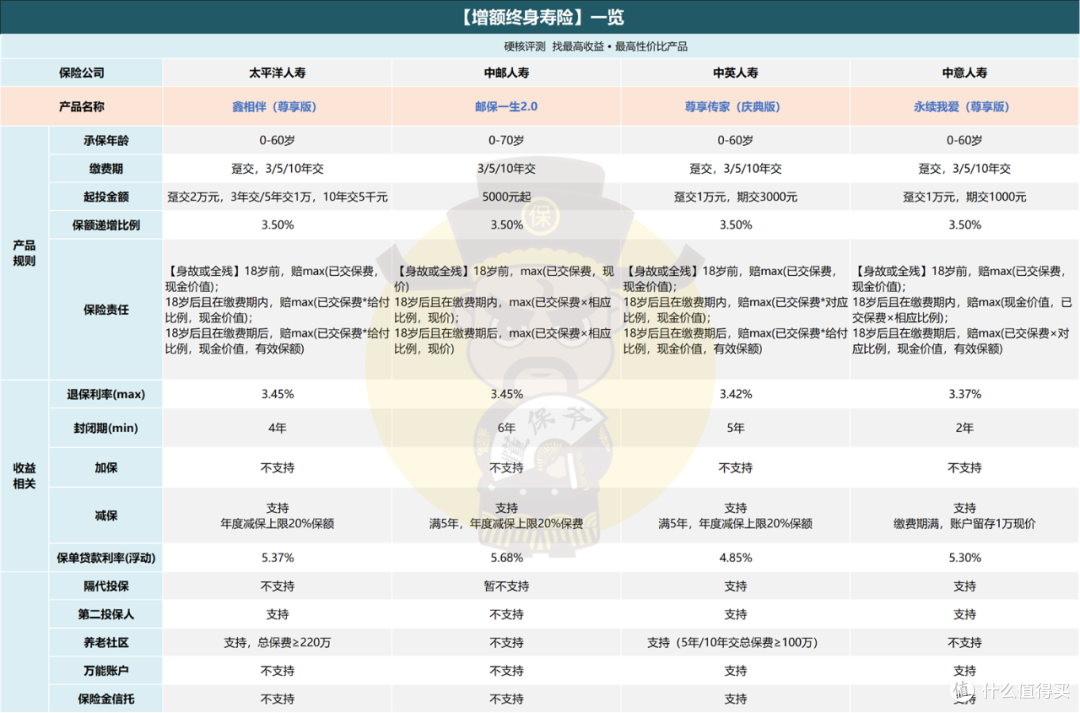Click the 保单贷款利率(浮动) row label
The image size is (1080, 713).
tap(106, 558)
